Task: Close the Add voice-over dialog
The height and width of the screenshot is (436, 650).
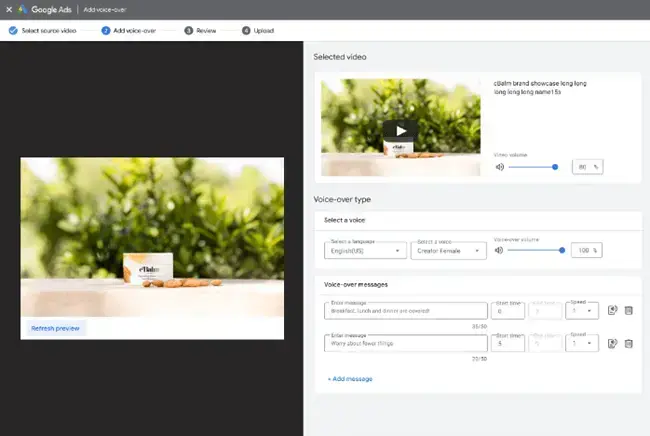Action: pos(8,9)
